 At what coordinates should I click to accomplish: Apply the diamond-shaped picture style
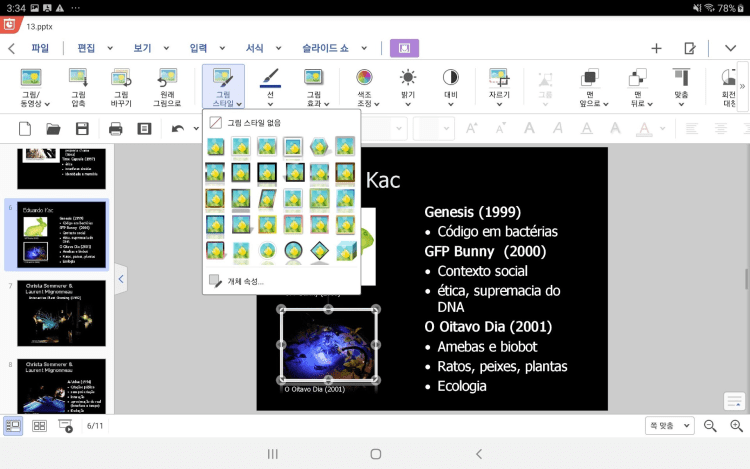coord(319,250)
